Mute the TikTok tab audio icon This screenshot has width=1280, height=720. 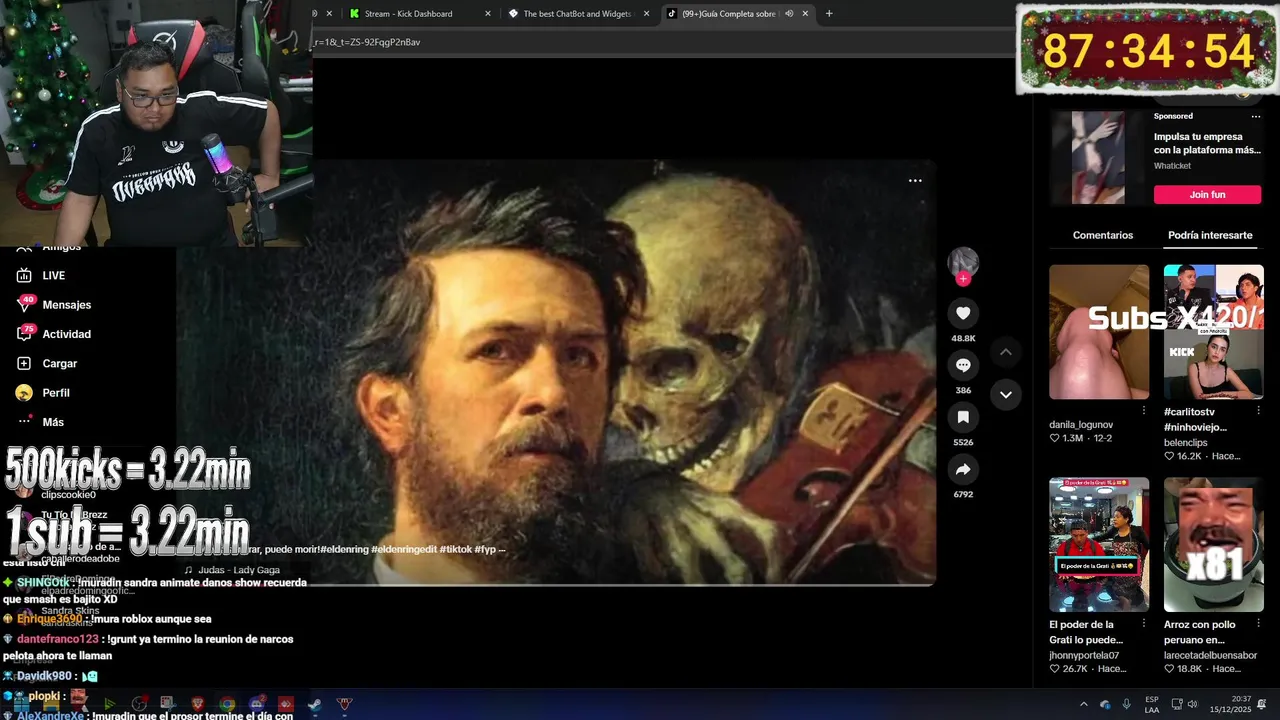pyautogui.click(x=789, y=14)
